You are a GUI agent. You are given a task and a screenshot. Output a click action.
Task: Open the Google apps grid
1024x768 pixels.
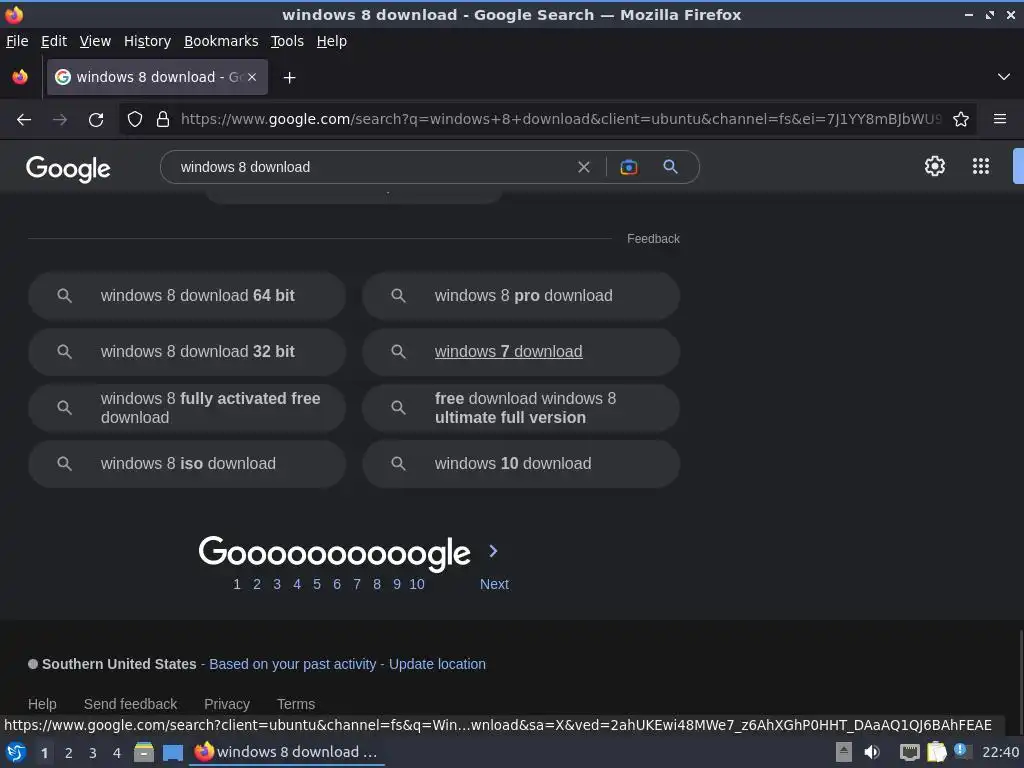pyautogui.click(x=981, y=166)
